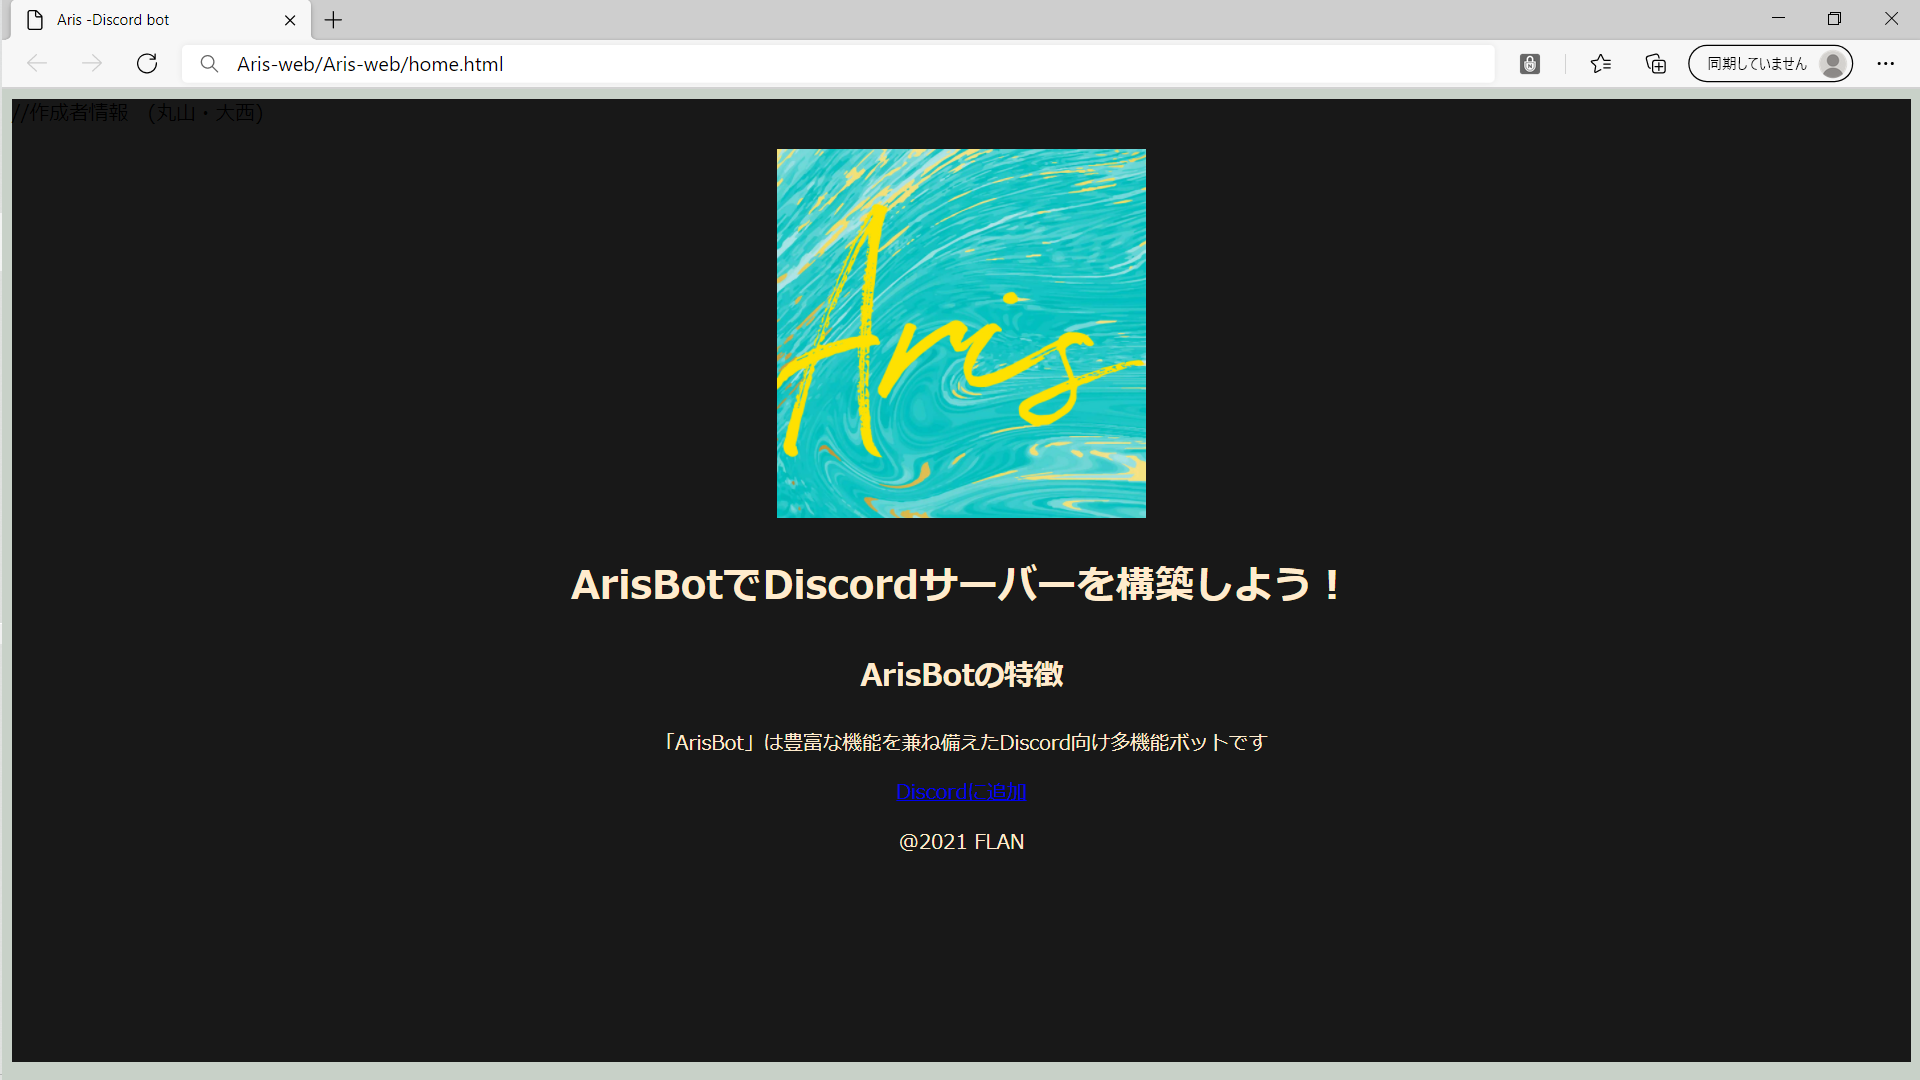This screenshot has height=1080, width=1920.
Task: Open the browser Settings and more menu
Action: [1886, 64]
